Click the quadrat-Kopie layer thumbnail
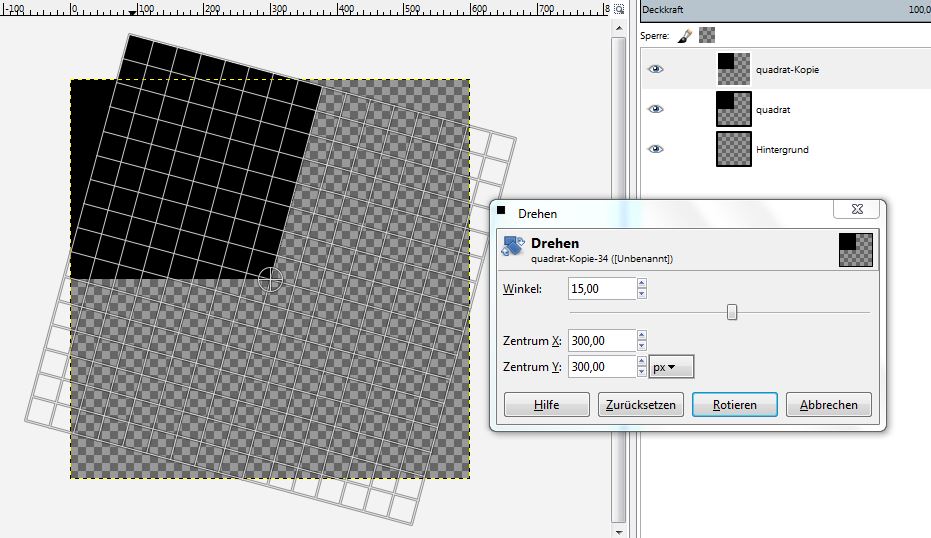The height and width of the screenshot is (538, 931). coord(734,69)
